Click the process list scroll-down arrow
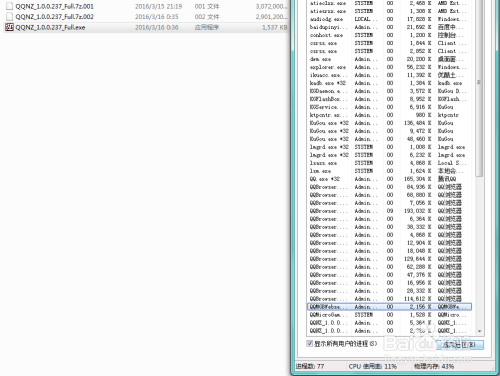The height and width of the screenshot is (376, 500). [x=480, y=331]
